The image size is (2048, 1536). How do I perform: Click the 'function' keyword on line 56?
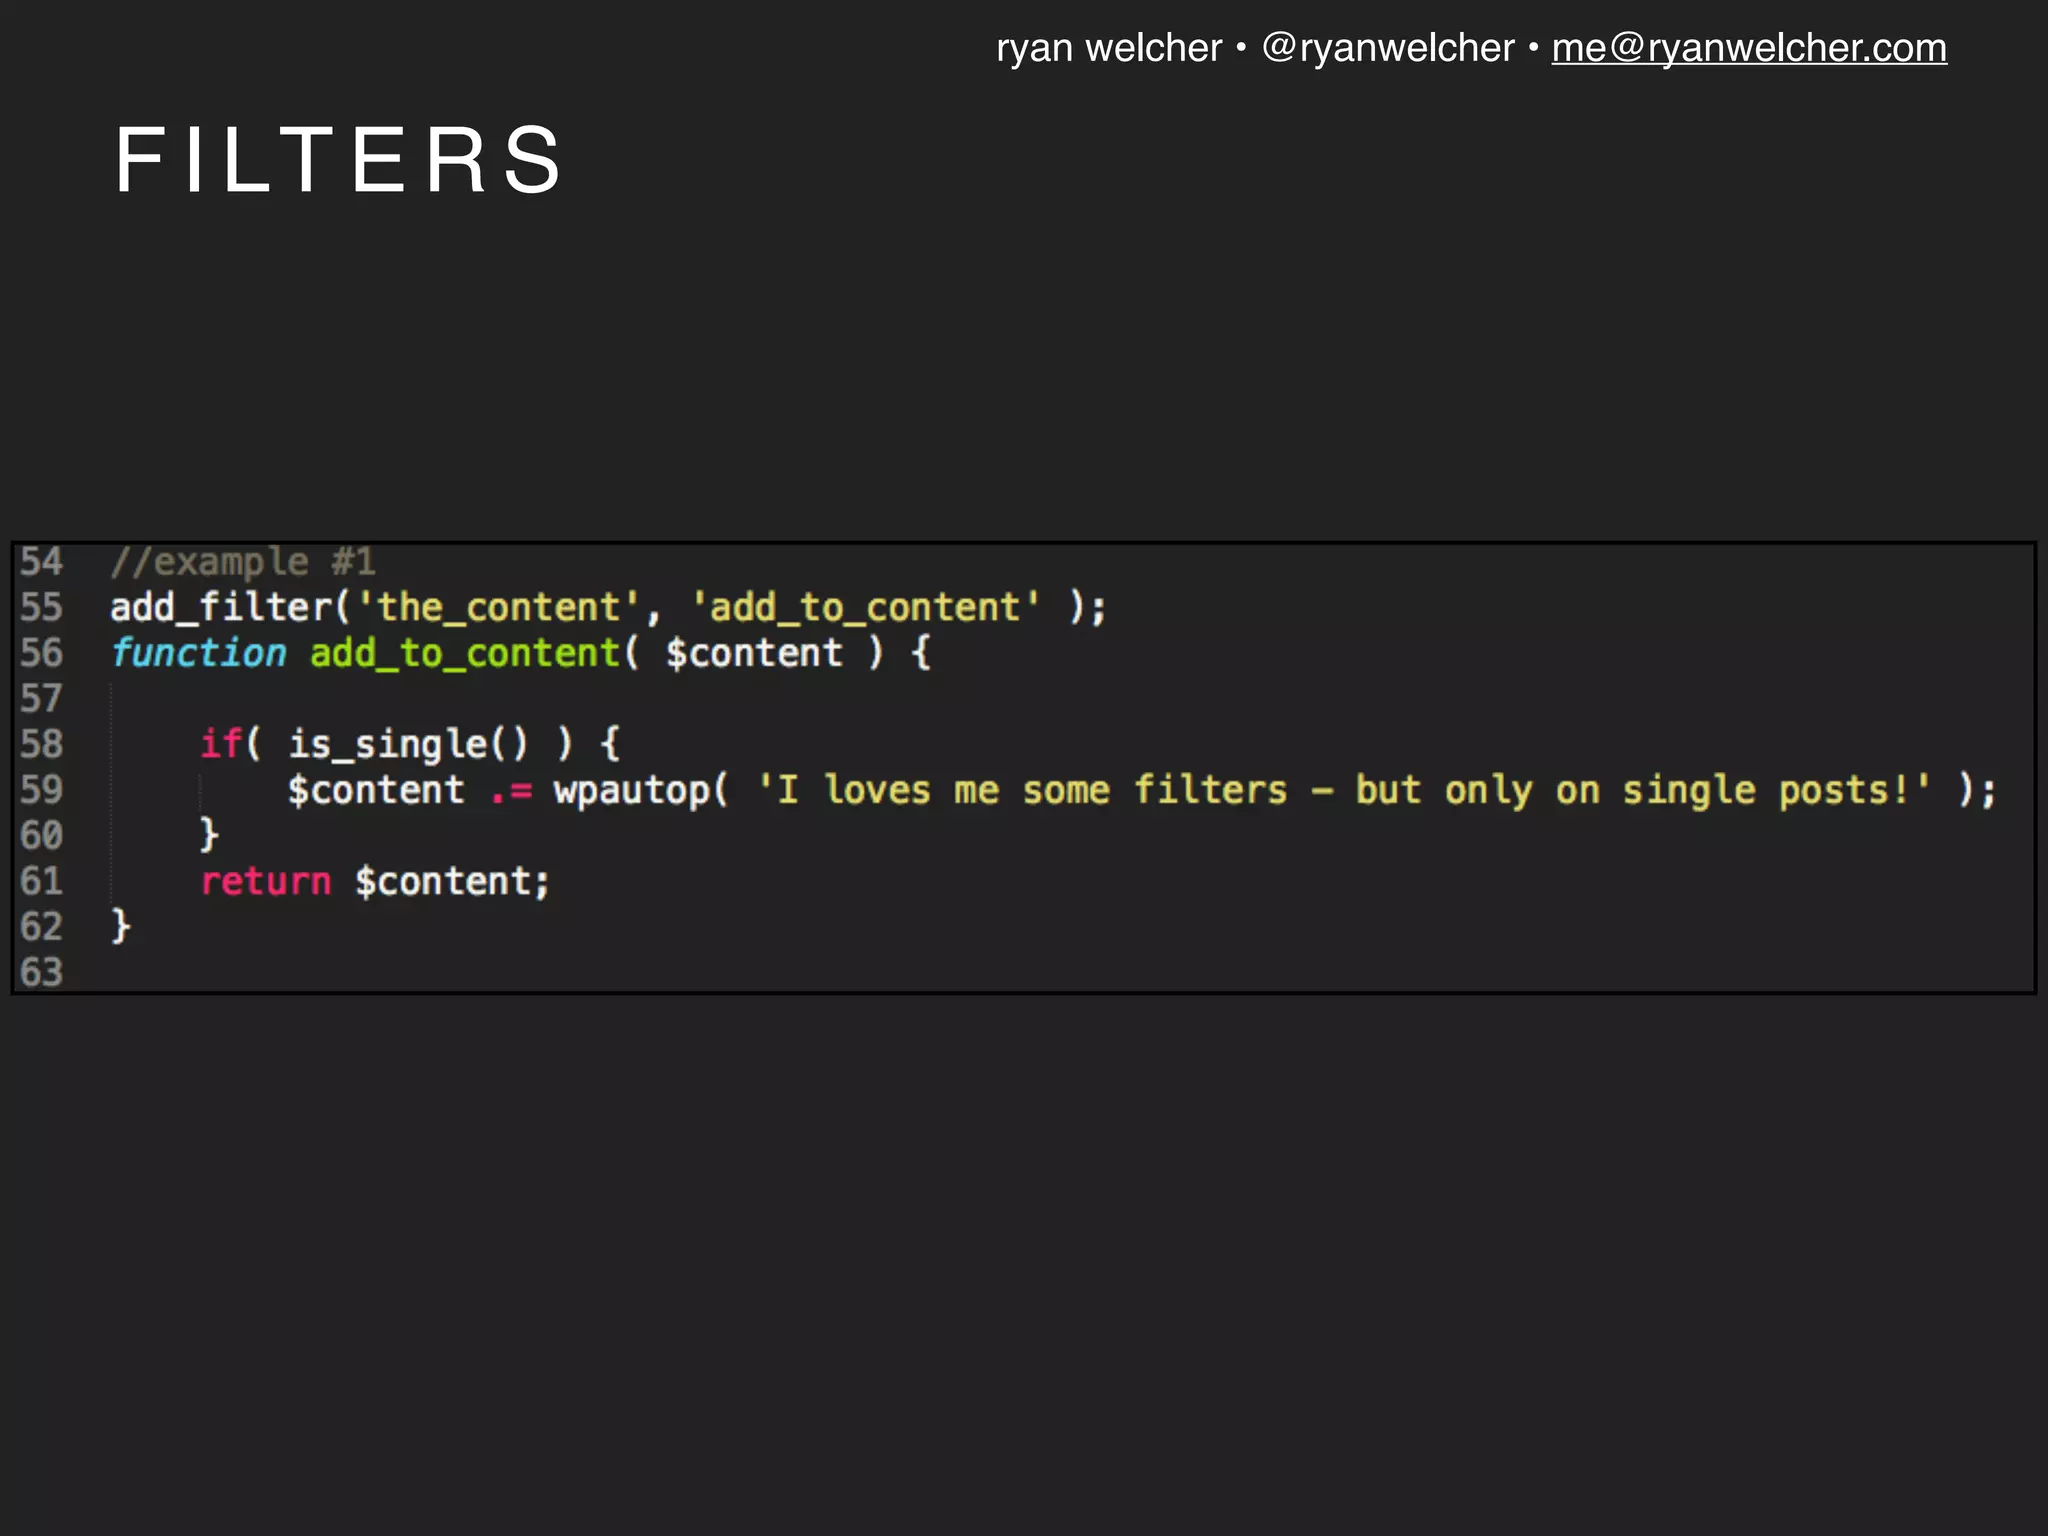(x=198, y=653)
